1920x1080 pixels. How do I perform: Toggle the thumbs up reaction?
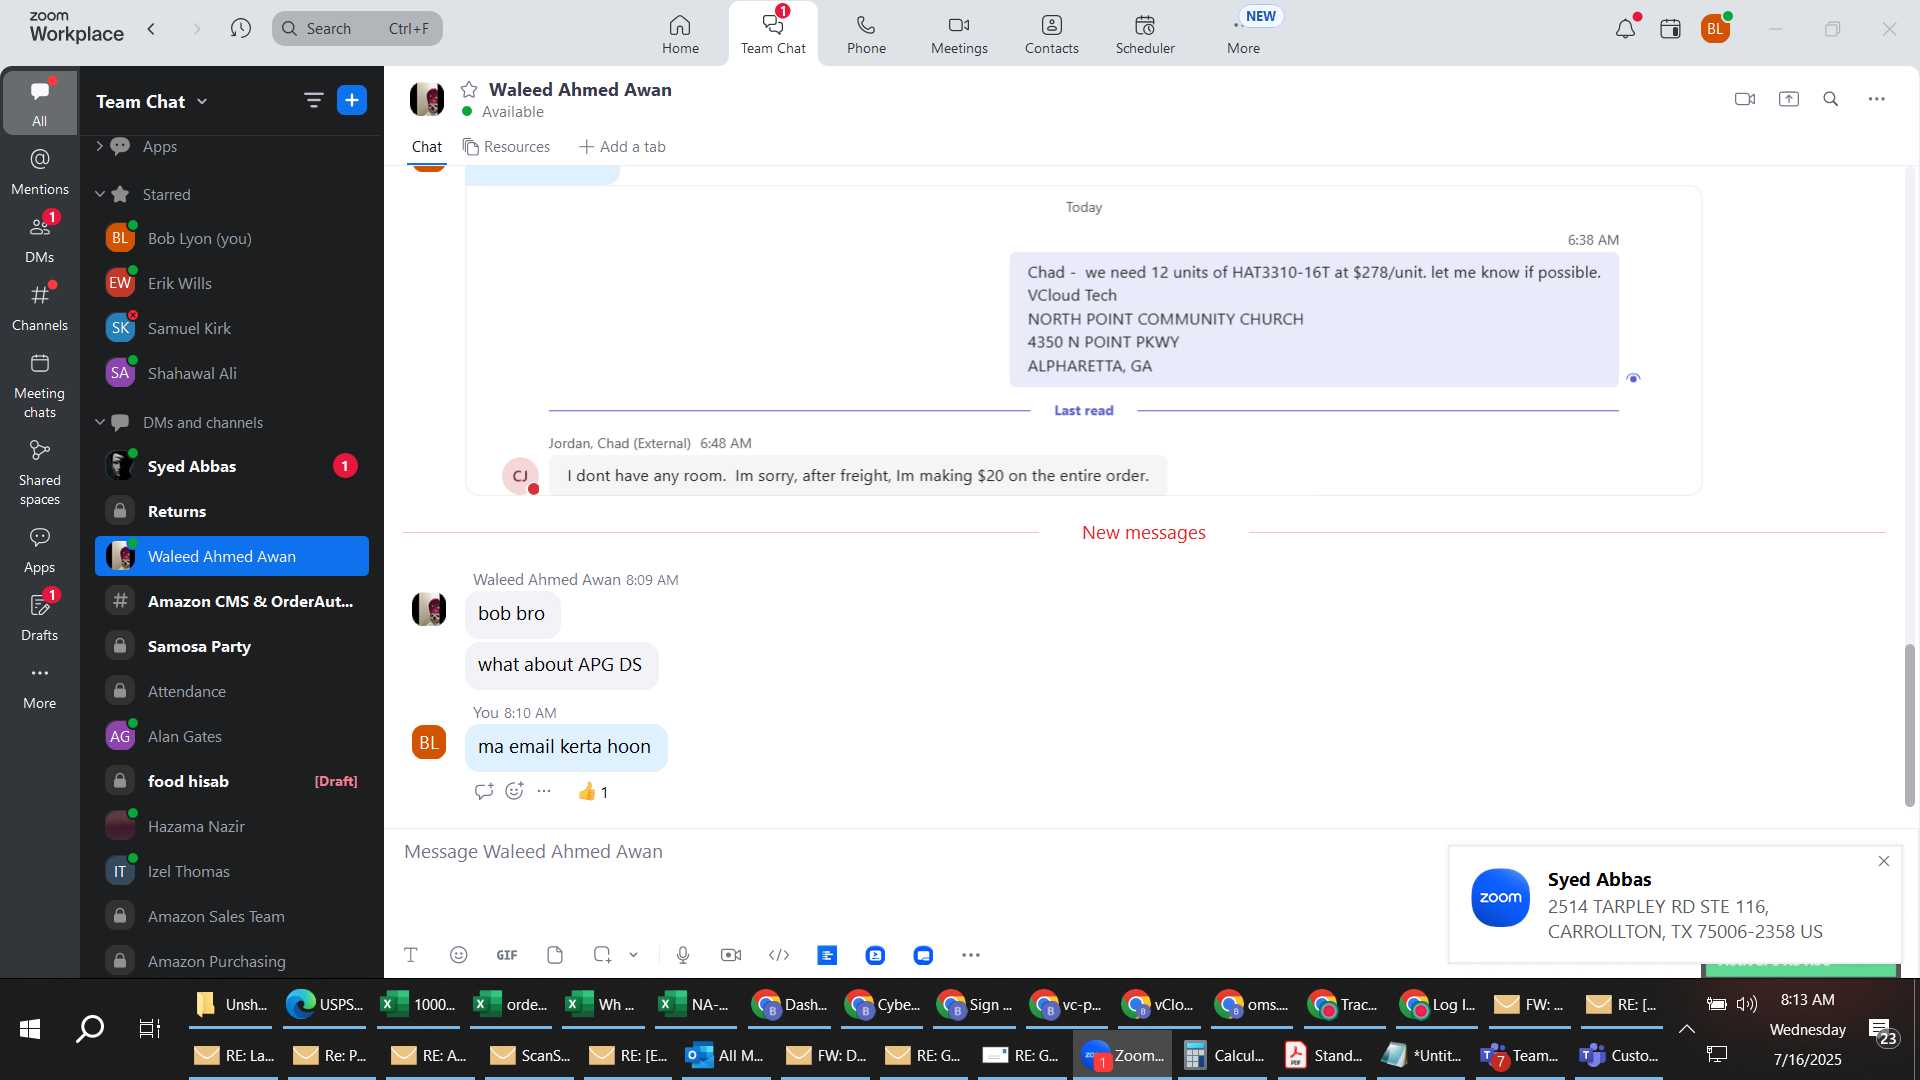tap(593, 792)
